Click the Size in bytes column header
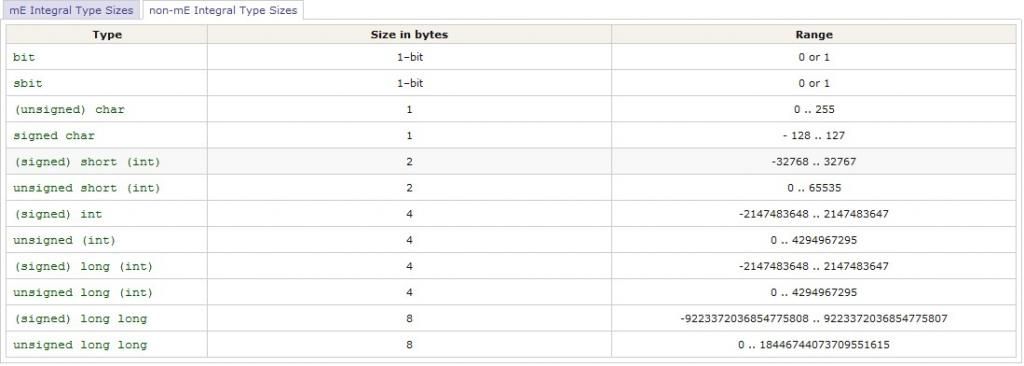1024x366 pixels. pyautogui.click(x=409, y=35)
